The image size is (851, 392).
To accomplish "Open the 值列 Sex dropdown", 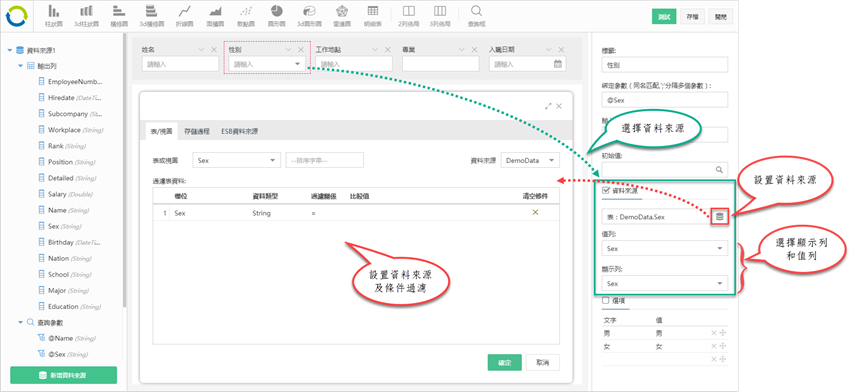I will 664,249.
